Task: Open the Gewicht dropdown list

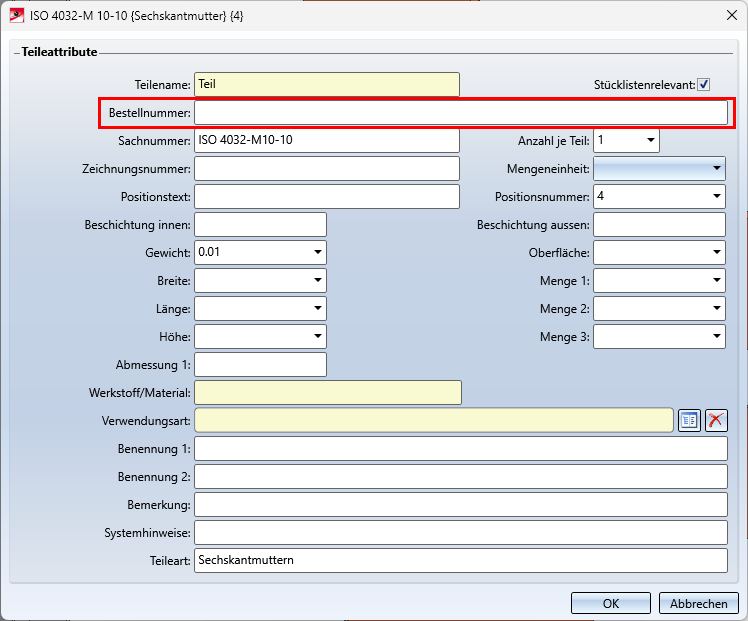Action: (317, 253)
